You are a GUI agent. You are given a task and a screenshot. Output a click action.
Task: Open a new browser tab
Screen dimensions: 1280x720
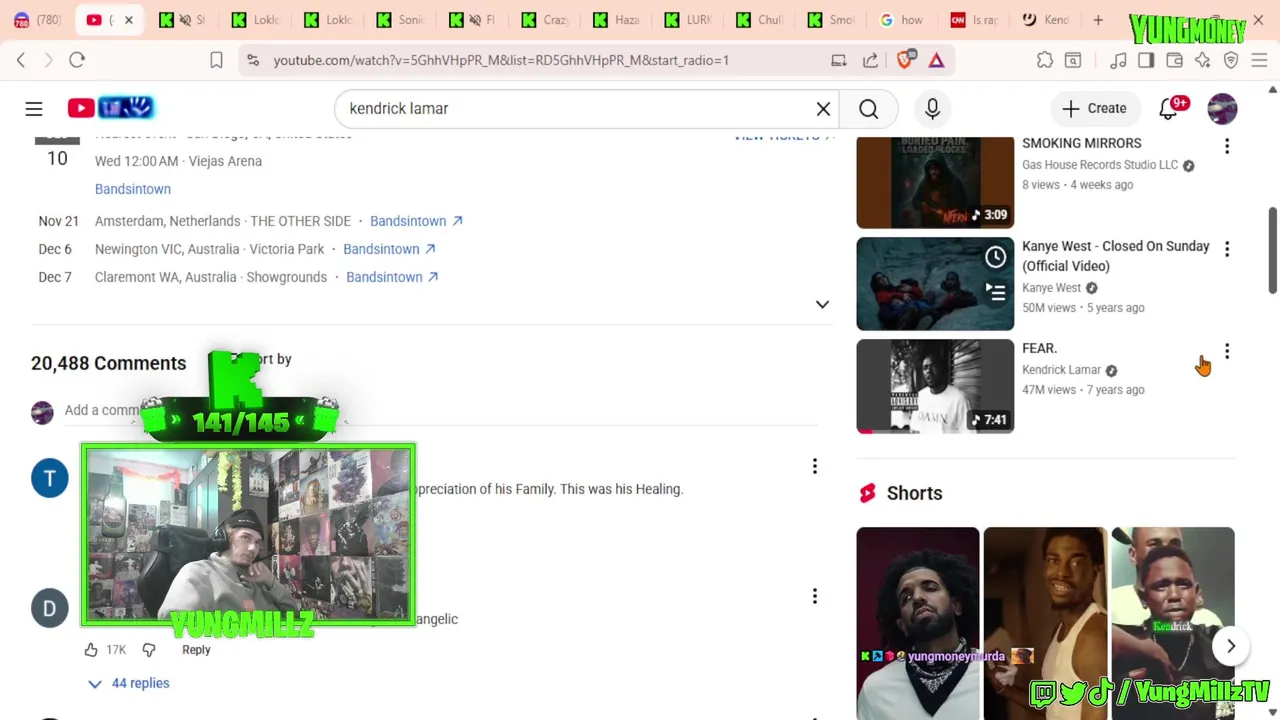(1098, 20)
